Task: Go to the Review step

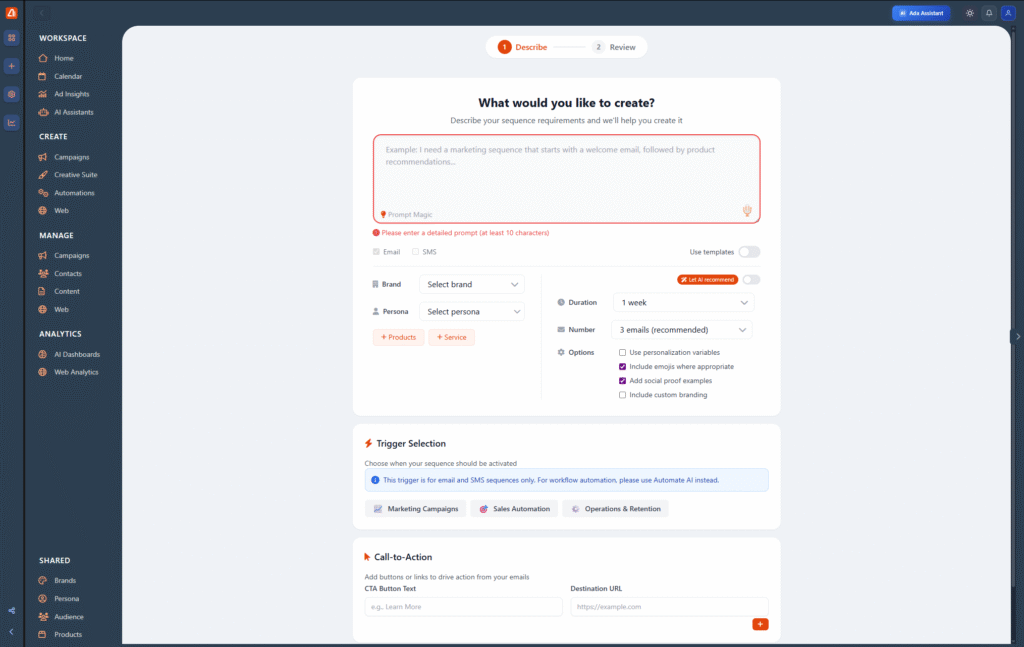Action: [614, 47]
